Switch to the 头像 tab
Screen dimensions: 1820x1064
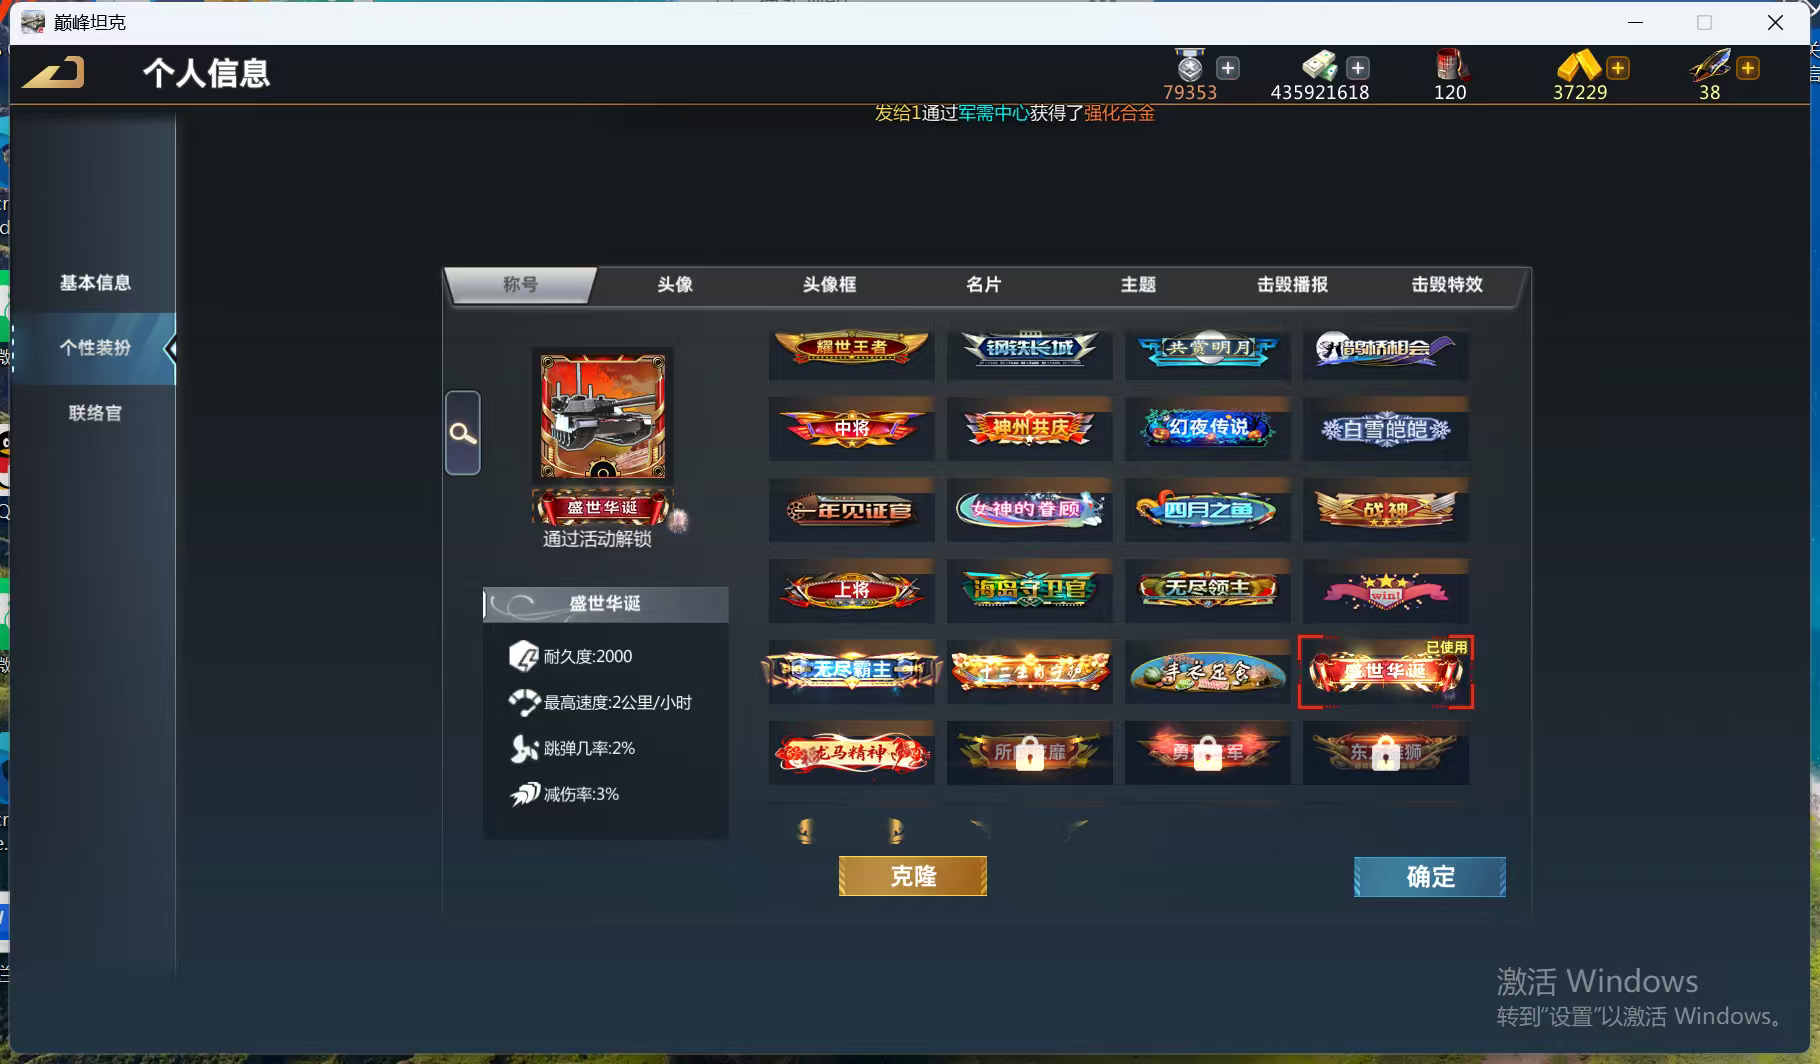pos(675,285)
